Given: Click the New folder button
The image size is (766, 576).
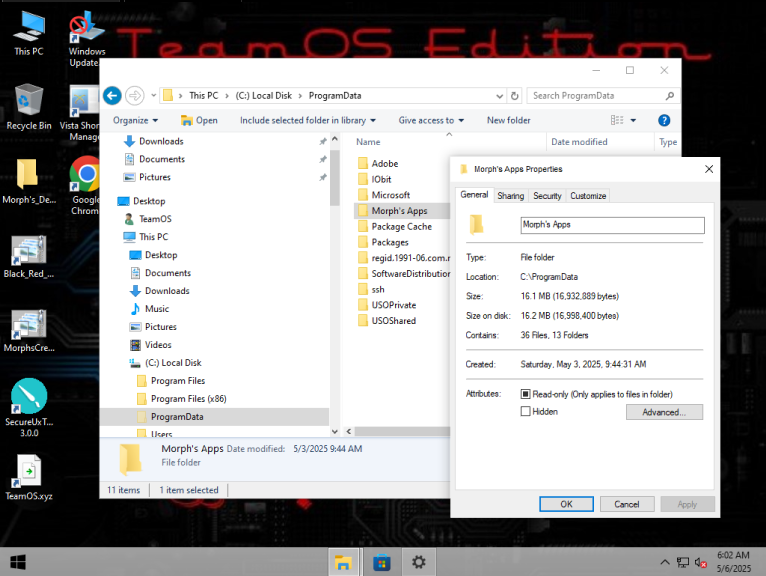Looking at the screenshot, I should tap(508, 120).
